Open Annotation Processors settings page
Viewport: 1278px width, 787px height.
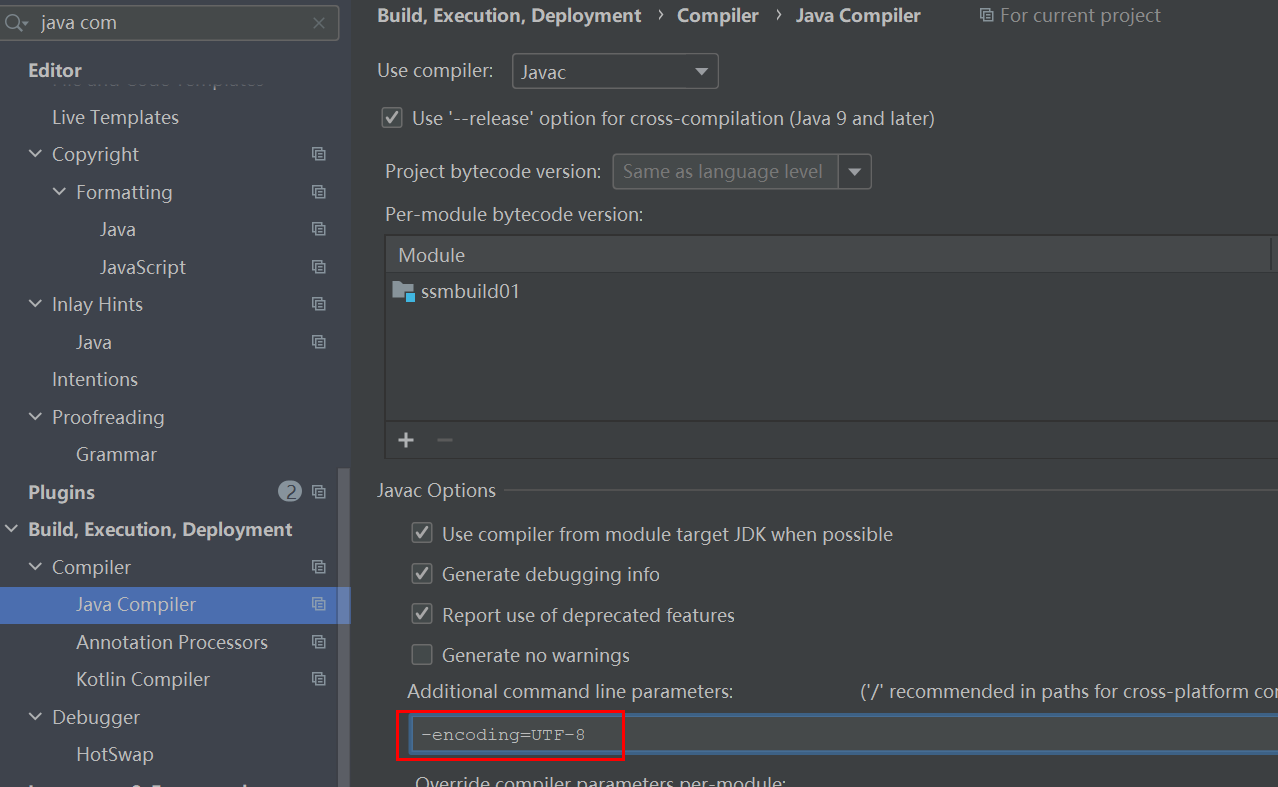coord(172,642)
